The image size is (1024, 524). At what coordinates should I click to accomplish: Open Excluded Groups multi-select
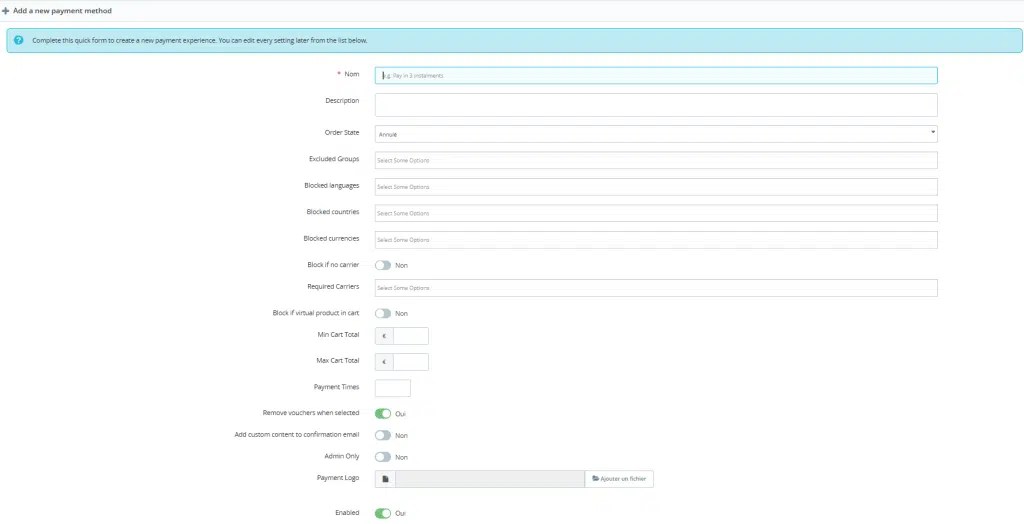(656, 160)
